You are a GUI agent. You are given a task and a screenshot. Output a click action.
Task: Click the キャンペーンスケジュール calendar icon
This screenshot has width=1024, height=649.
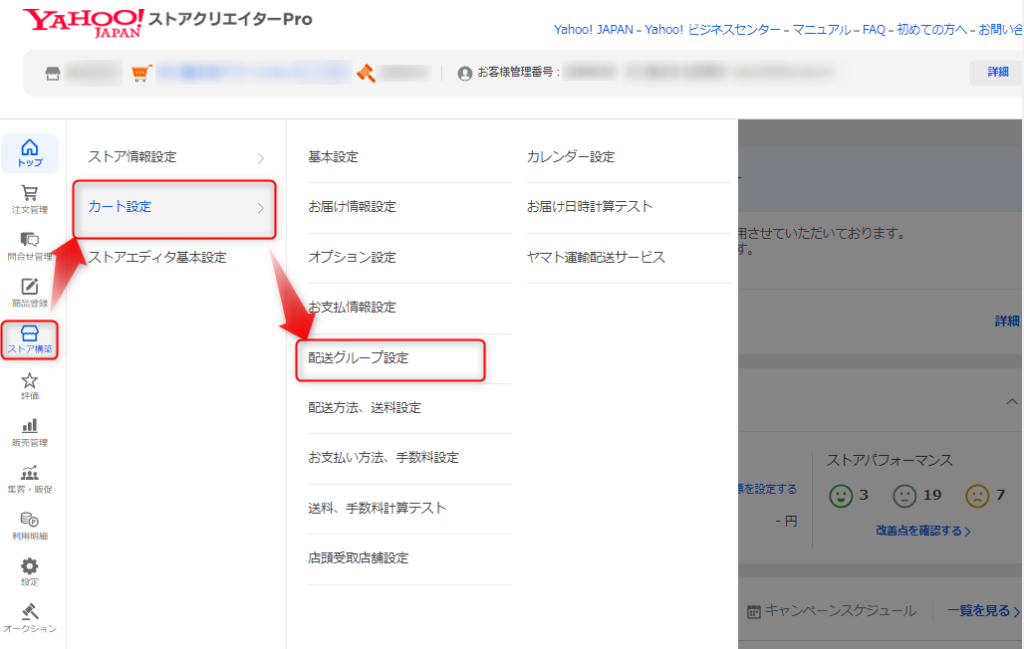click(x=754, y=612)
